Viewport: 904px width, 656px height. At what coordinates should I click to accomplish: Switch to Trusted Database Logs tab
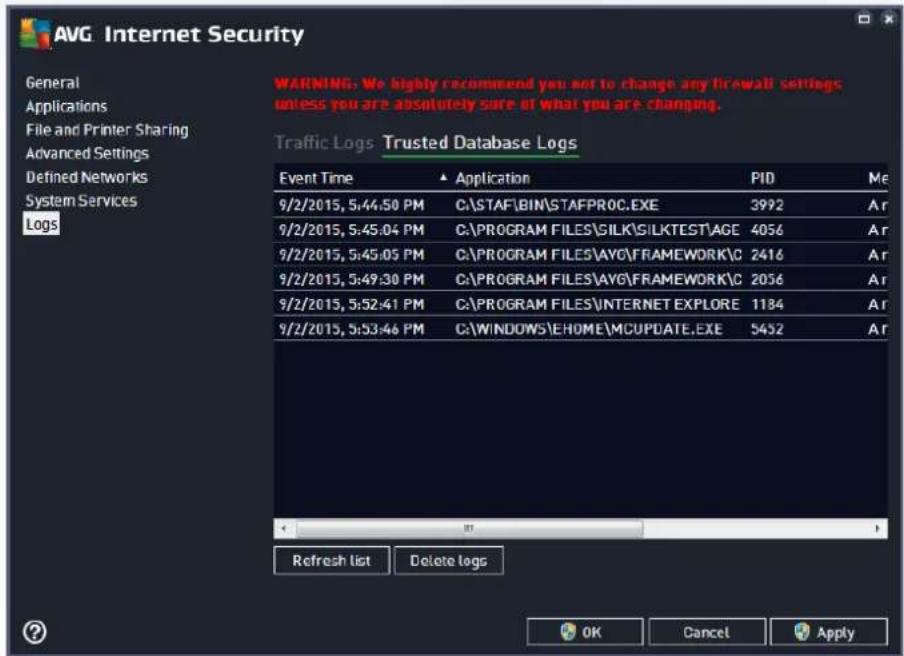[480, 142]
